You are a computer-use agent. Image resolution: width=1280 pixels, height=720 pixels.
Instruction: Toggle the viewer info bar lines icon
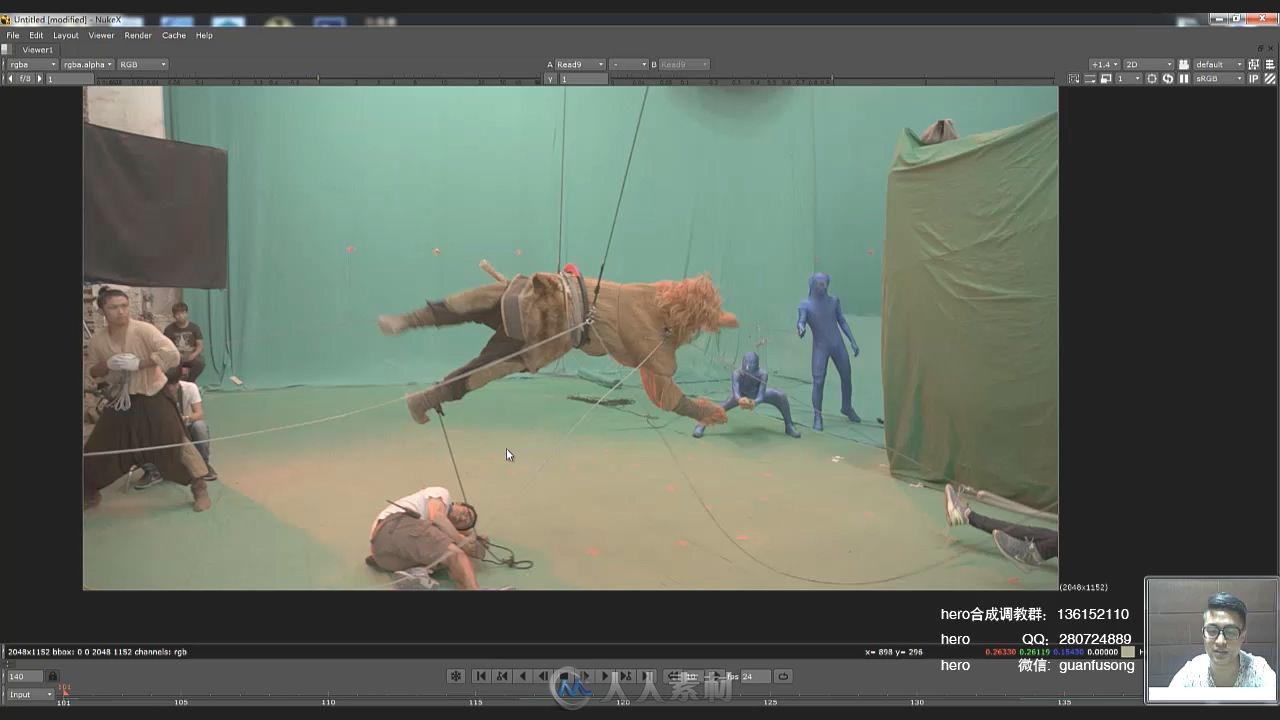coord(1270,64)
